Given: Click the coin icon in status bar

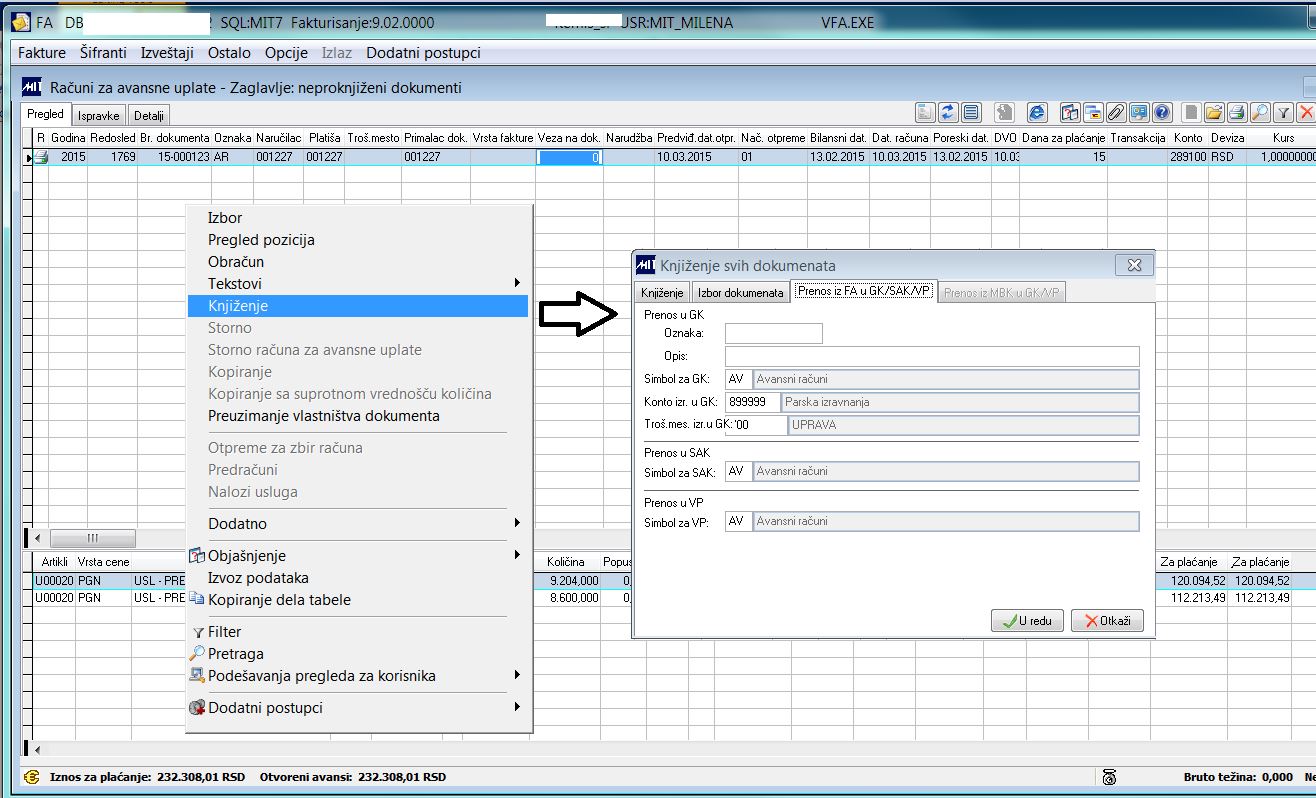Looking at the screenshot, I should (32, 777).
